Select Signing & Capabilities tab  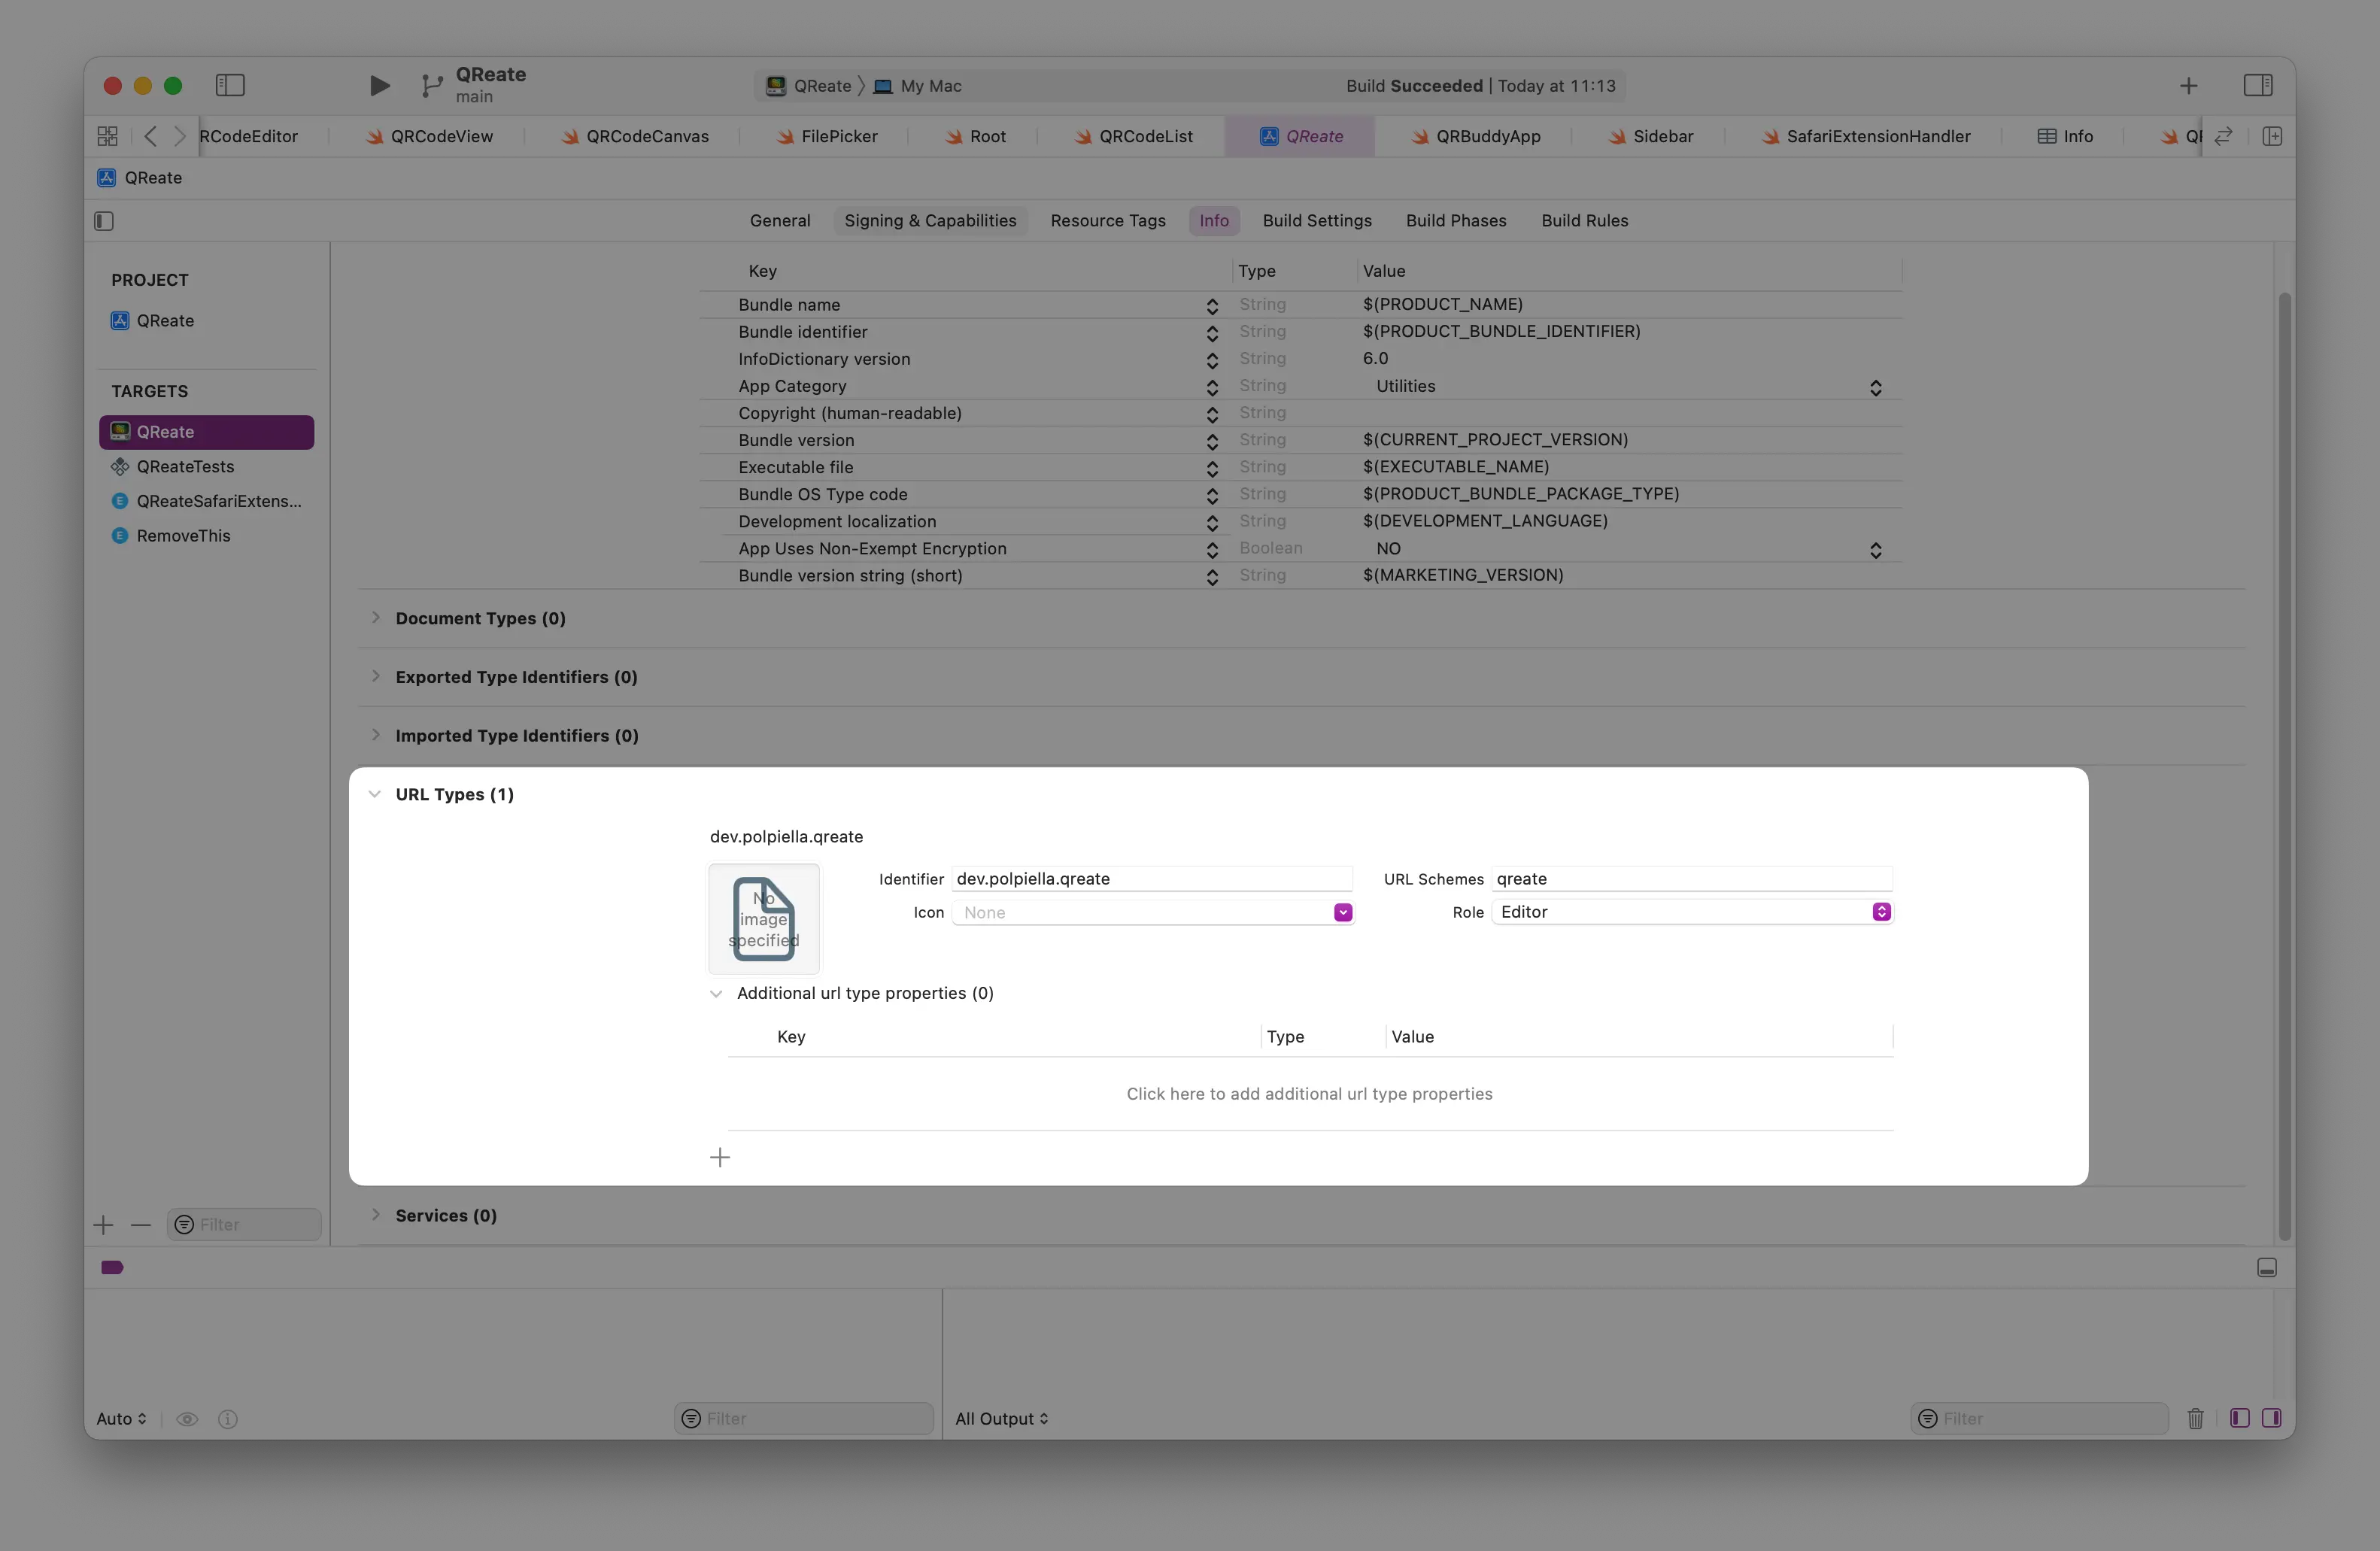(x=930, y=221)
